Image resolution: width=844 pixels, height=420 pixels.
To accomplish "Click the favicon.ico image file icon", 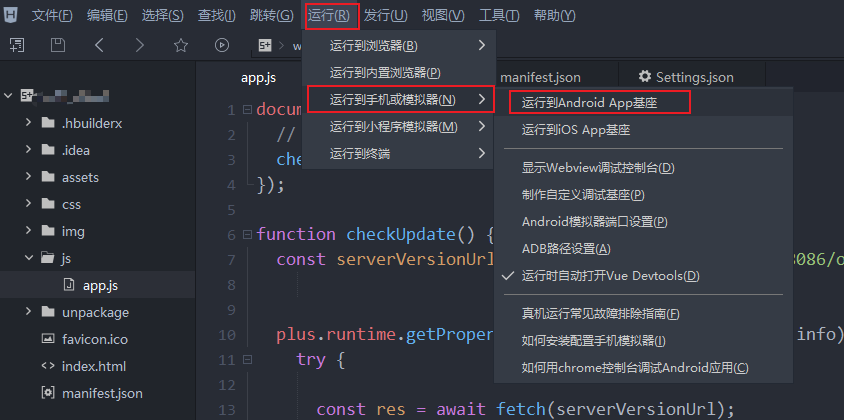I will pos(48,339).
